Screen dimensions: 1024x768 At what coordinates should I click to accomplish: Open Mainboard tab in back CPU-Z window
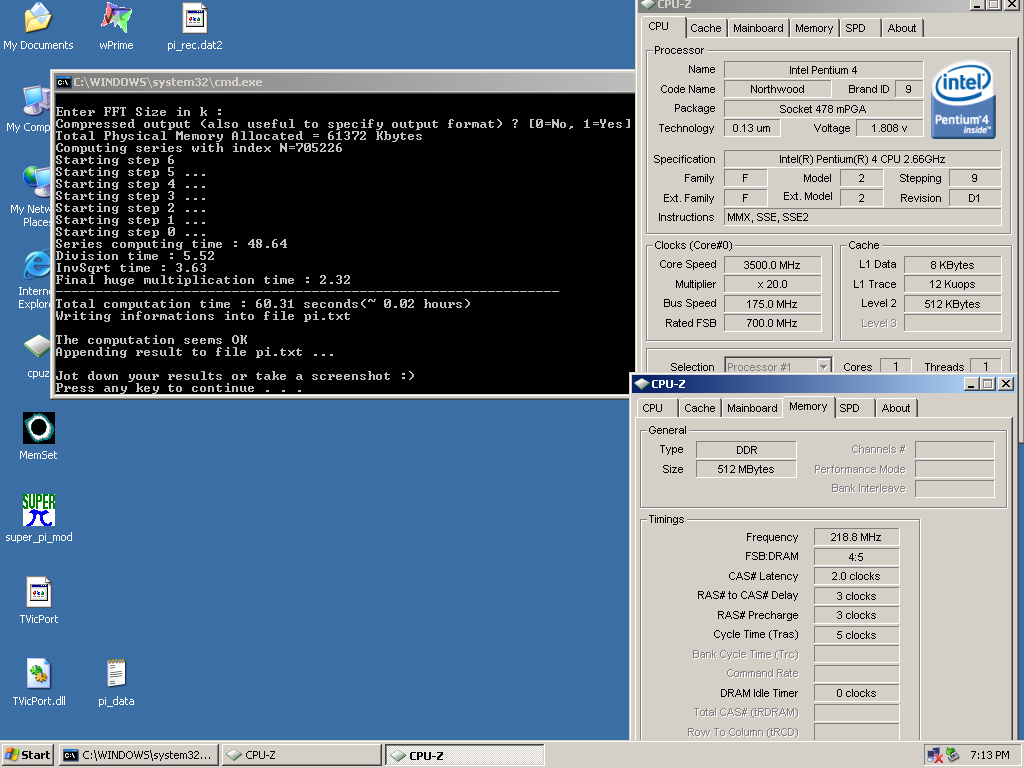[x=758, y=28]
